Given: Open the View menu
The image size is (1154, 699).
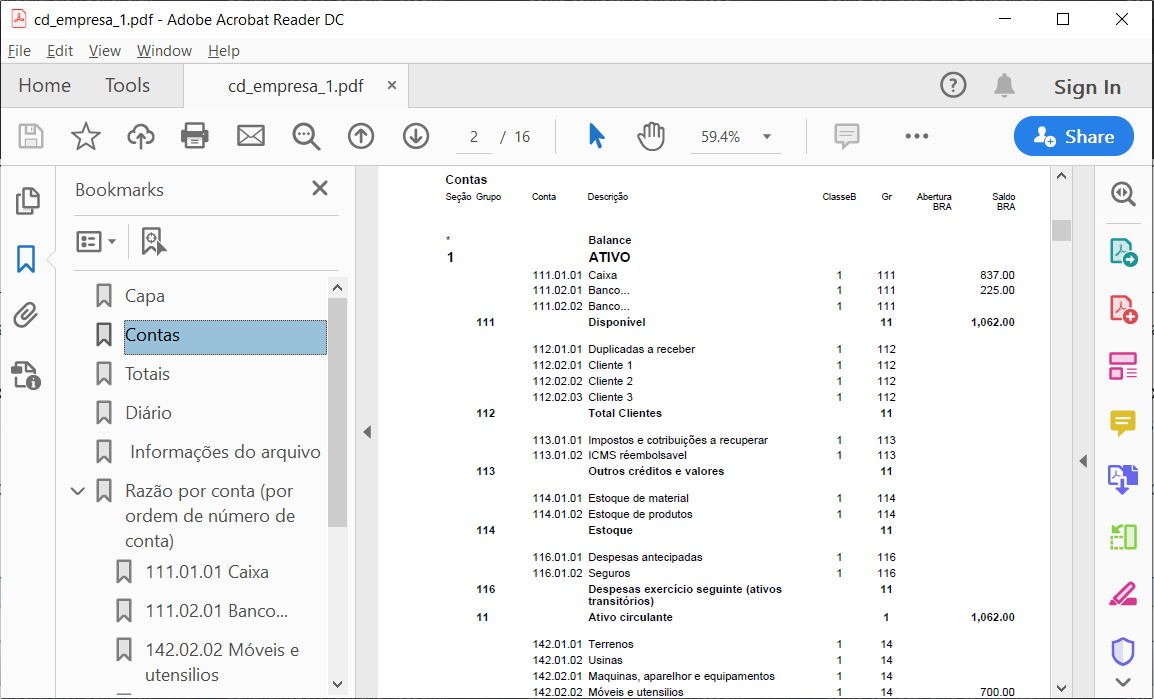Looking at the screenshot, I should coord(105,51).
